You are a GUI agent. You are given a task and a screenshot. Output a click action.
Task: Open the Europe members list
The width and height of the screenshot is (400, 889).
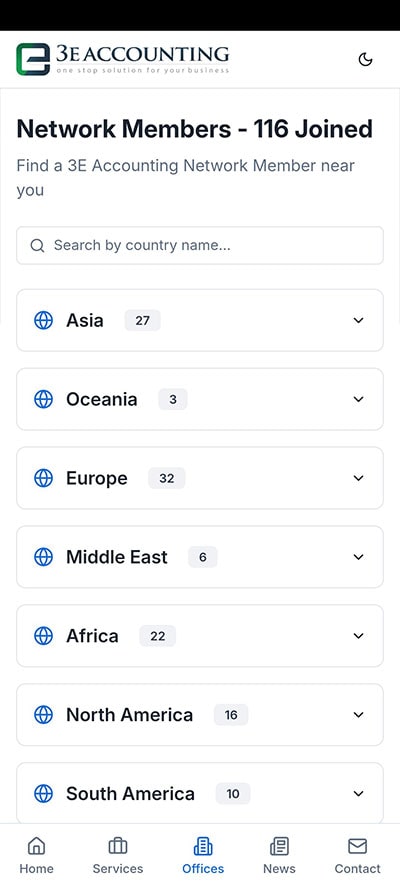pos(200,478)
